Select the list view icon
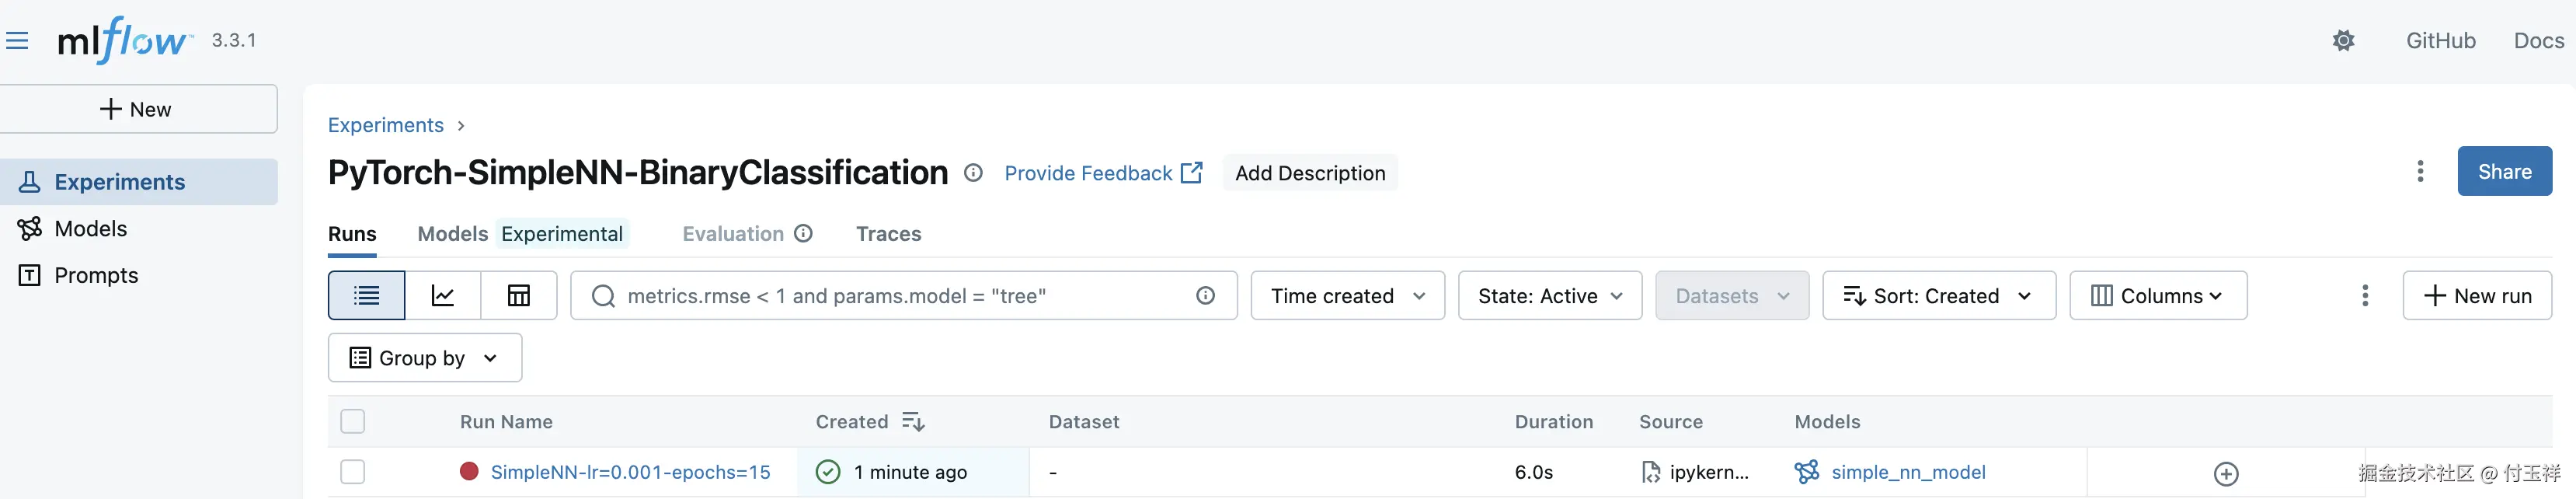The image size is (2576, 499). [x=367, y=296]
